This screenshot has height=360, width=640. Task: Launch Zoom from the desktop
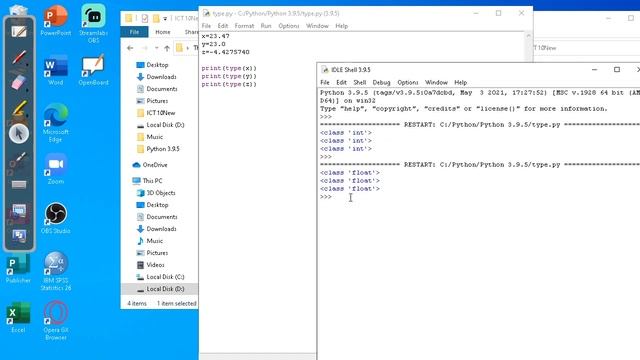click(56, 169)
